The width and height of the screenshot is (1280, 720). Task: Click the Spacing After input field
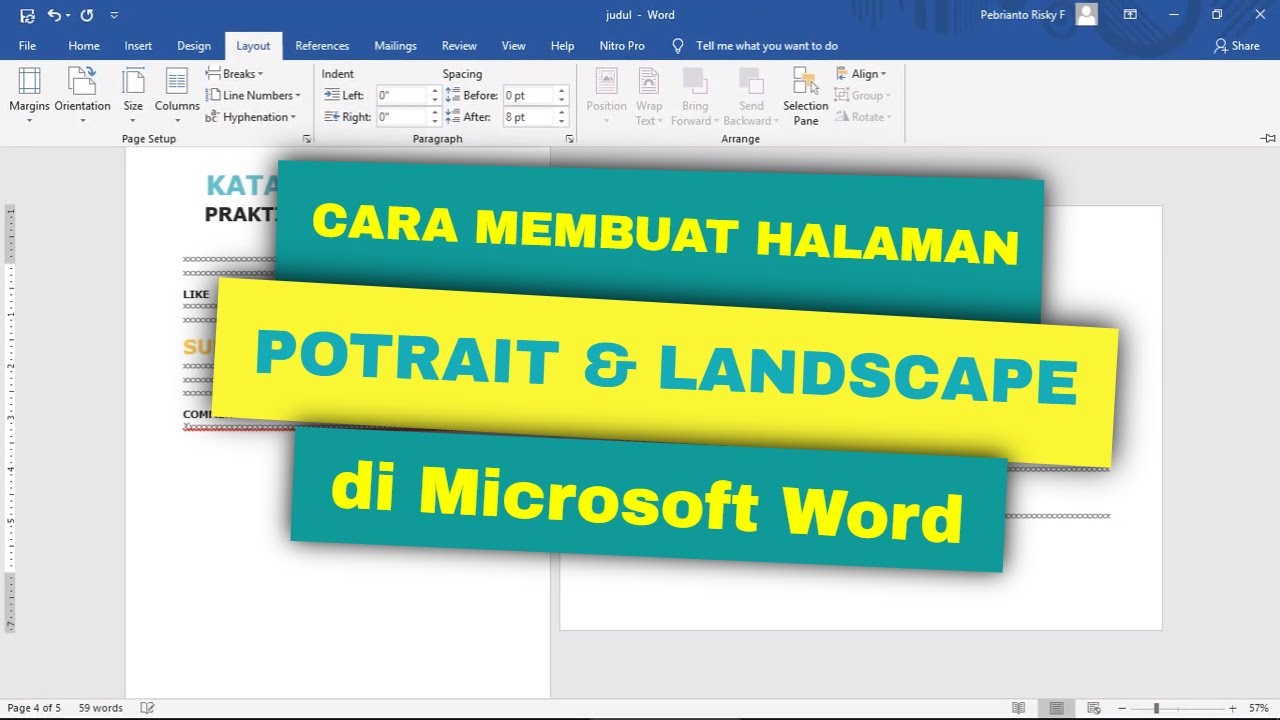coord(528,117)
